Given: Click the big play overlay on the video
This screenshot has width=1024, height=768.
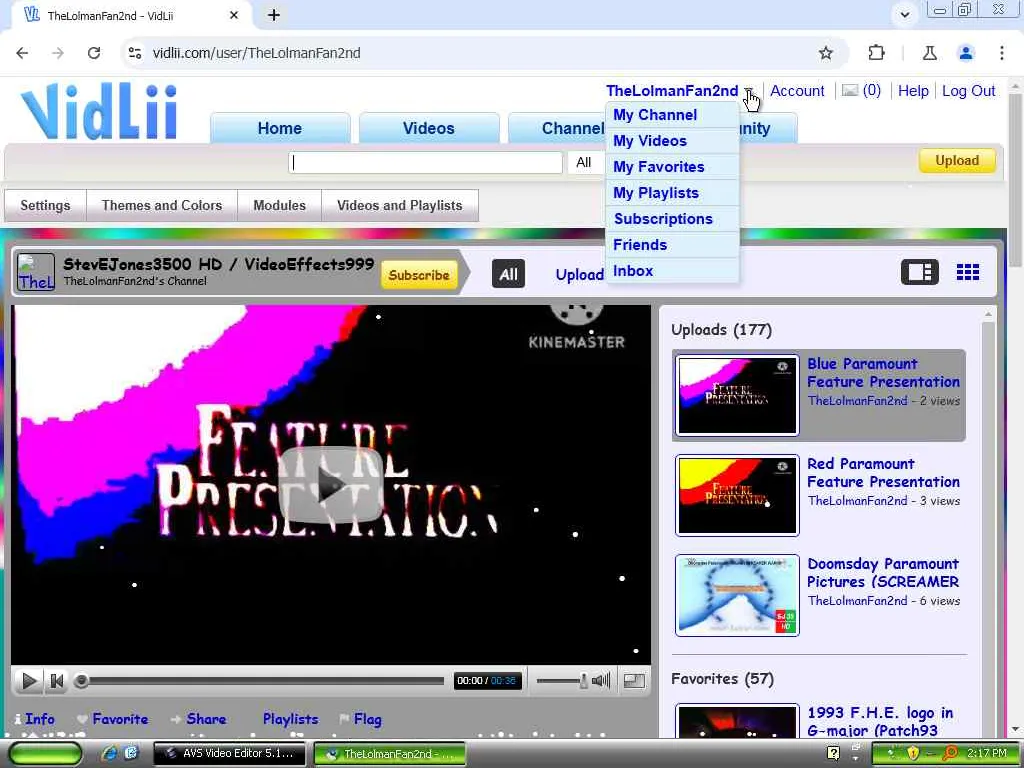Looking at the screenshot, I should tap(330, 485).
